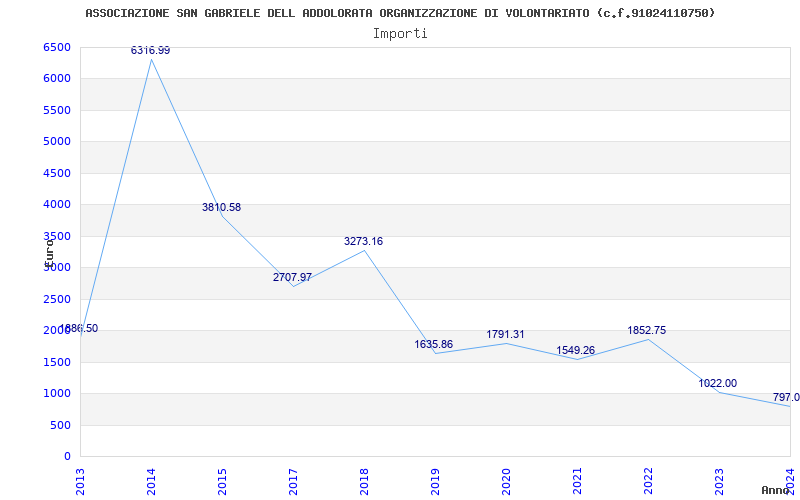The height and width of the screenshot is (500, 800).
Task: Click x-axis year 2024
Action: point(789,481)
